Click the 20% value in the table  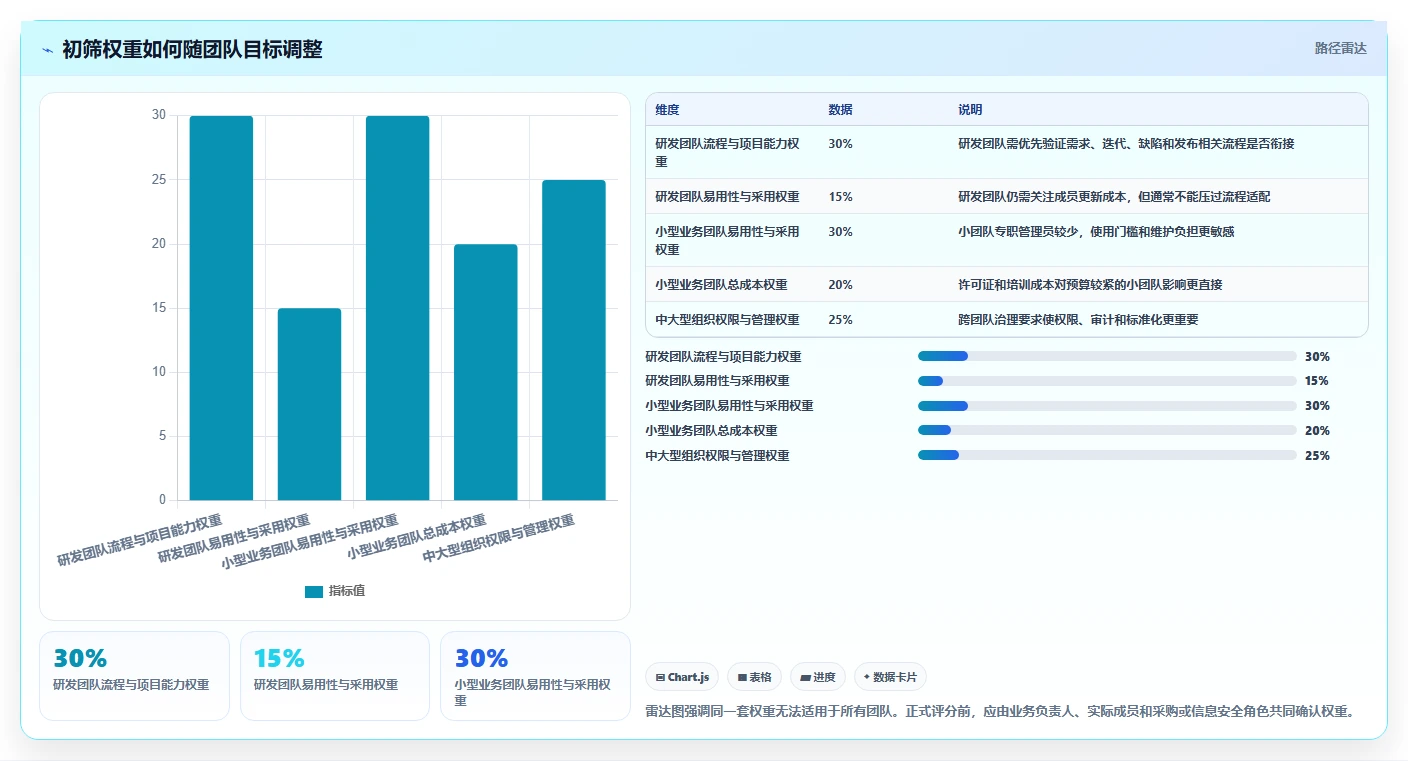pyautogui.click(x=840, y=285)
